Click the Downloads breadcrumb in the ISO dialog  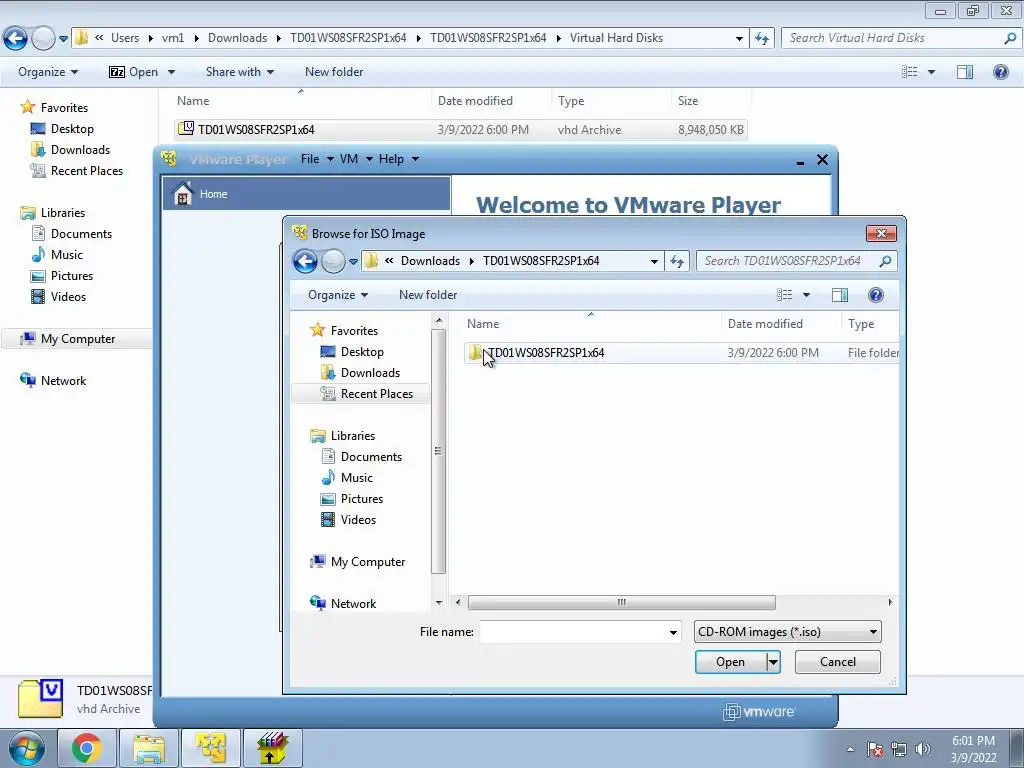pos(430,261)
